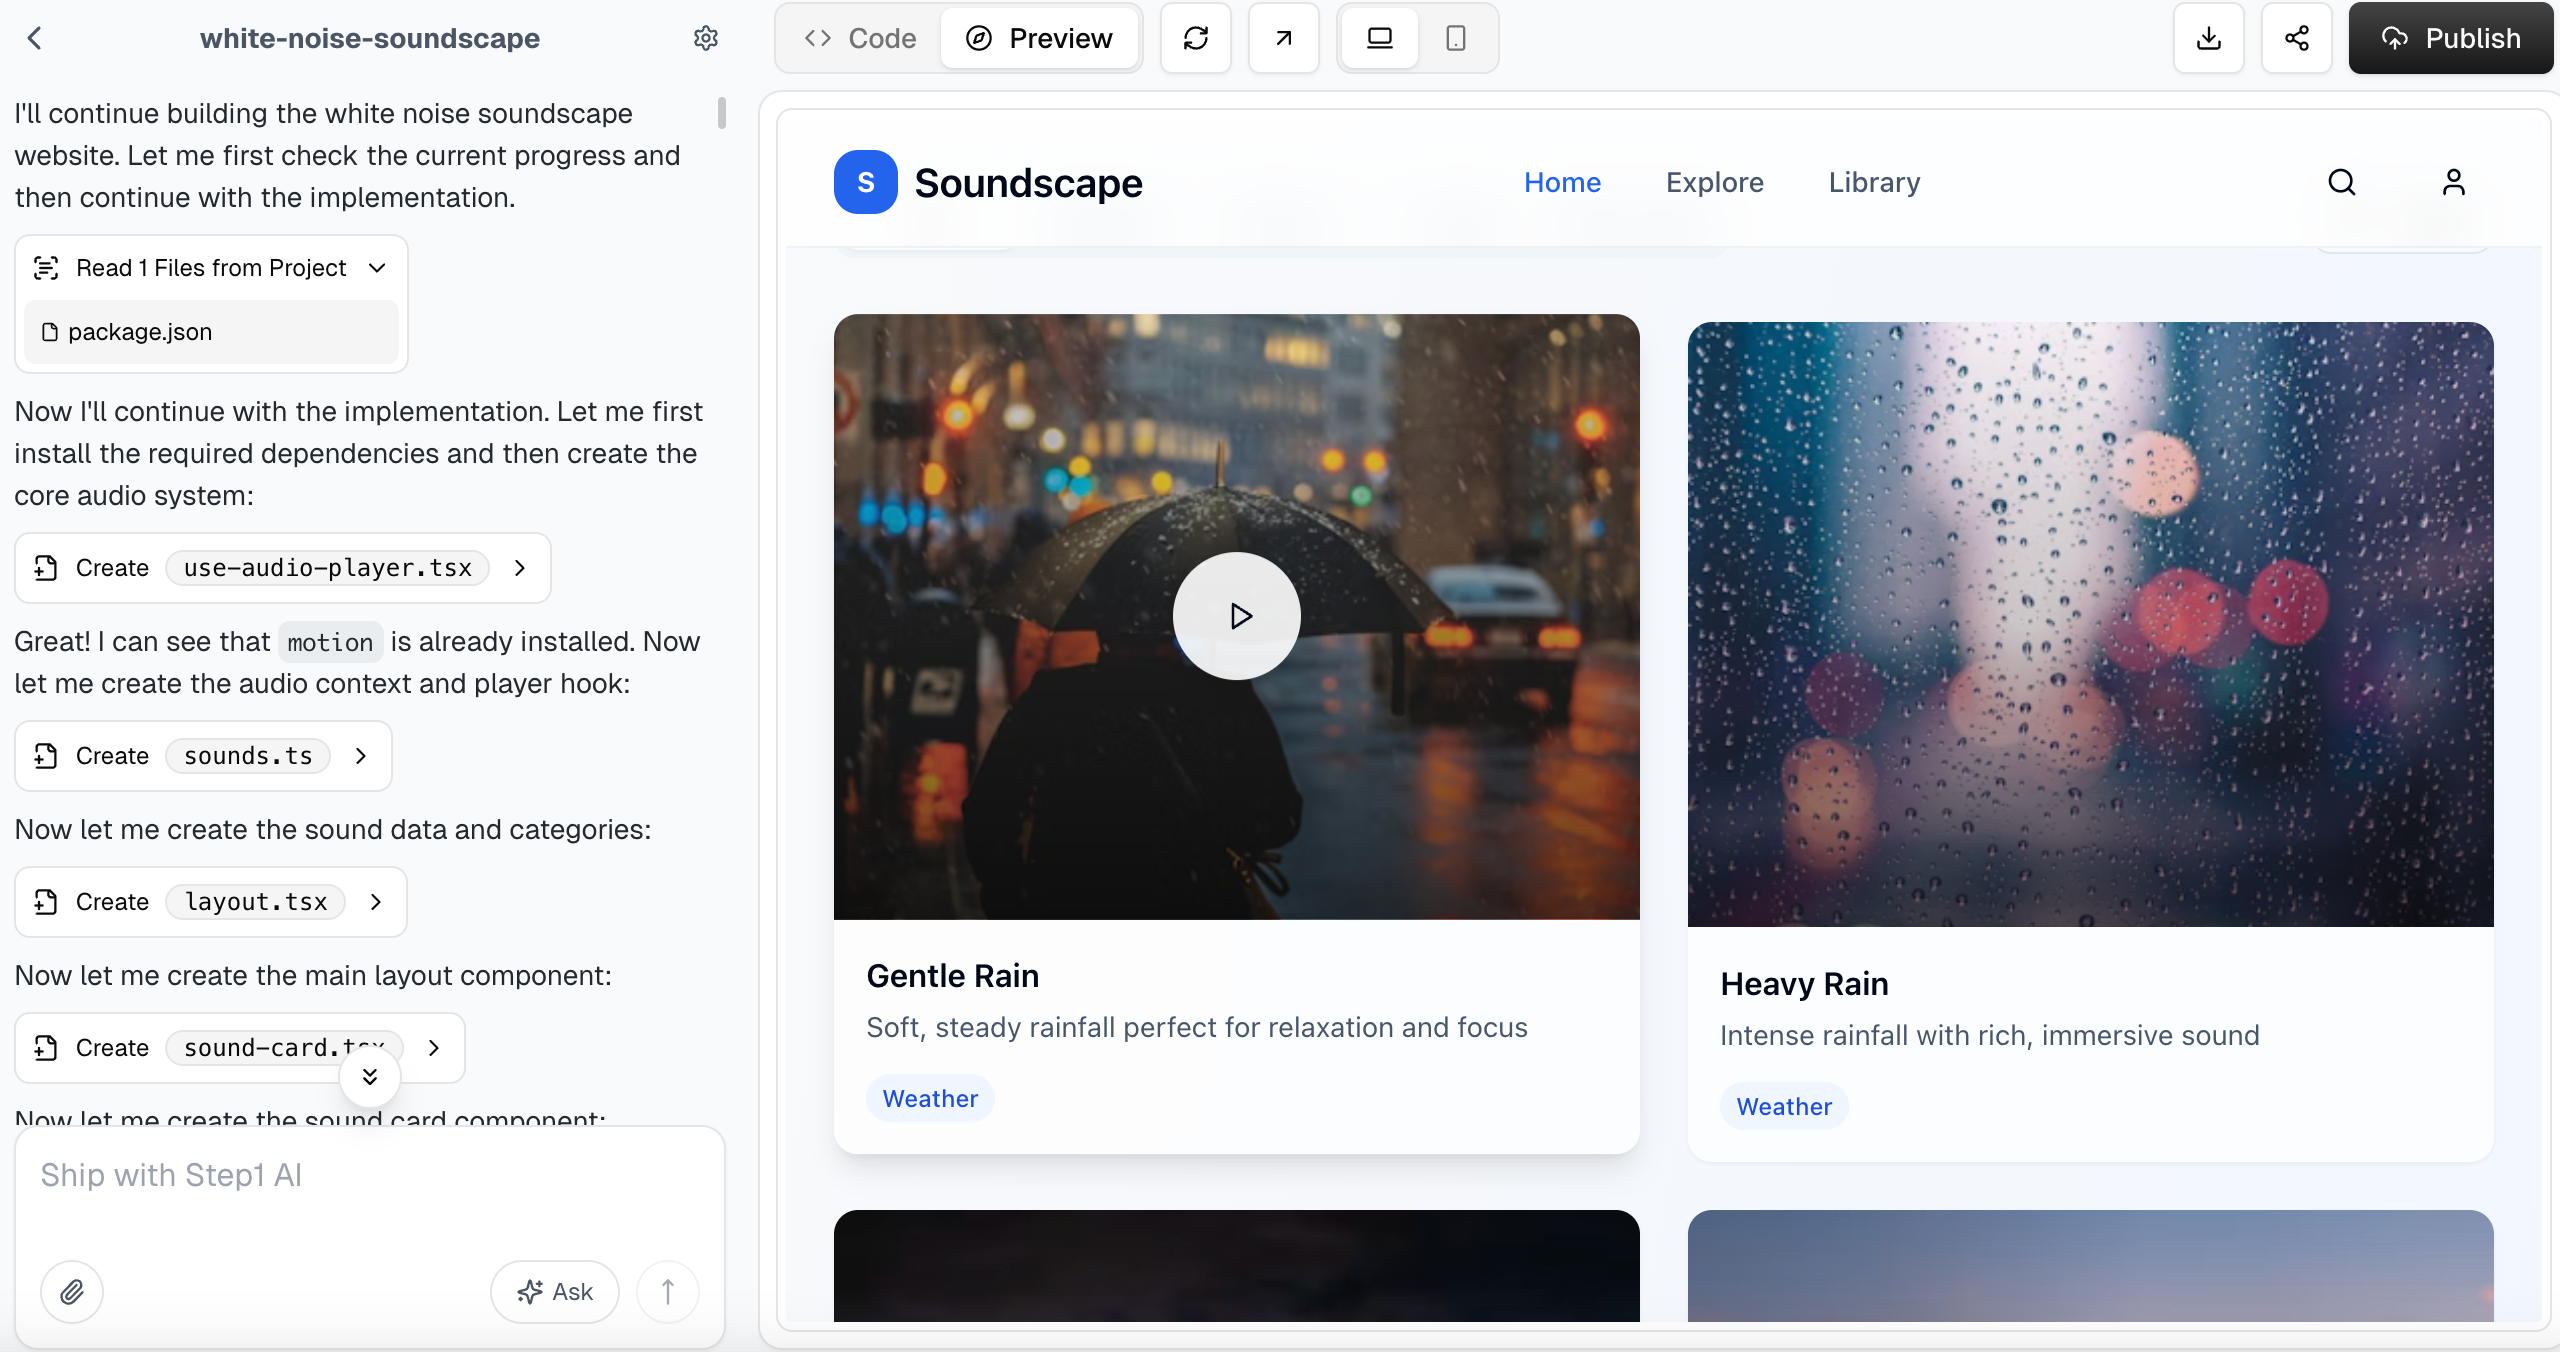Open the Explore nav item
The image size is (2560, 1352).
click(x=1714, y=182)
